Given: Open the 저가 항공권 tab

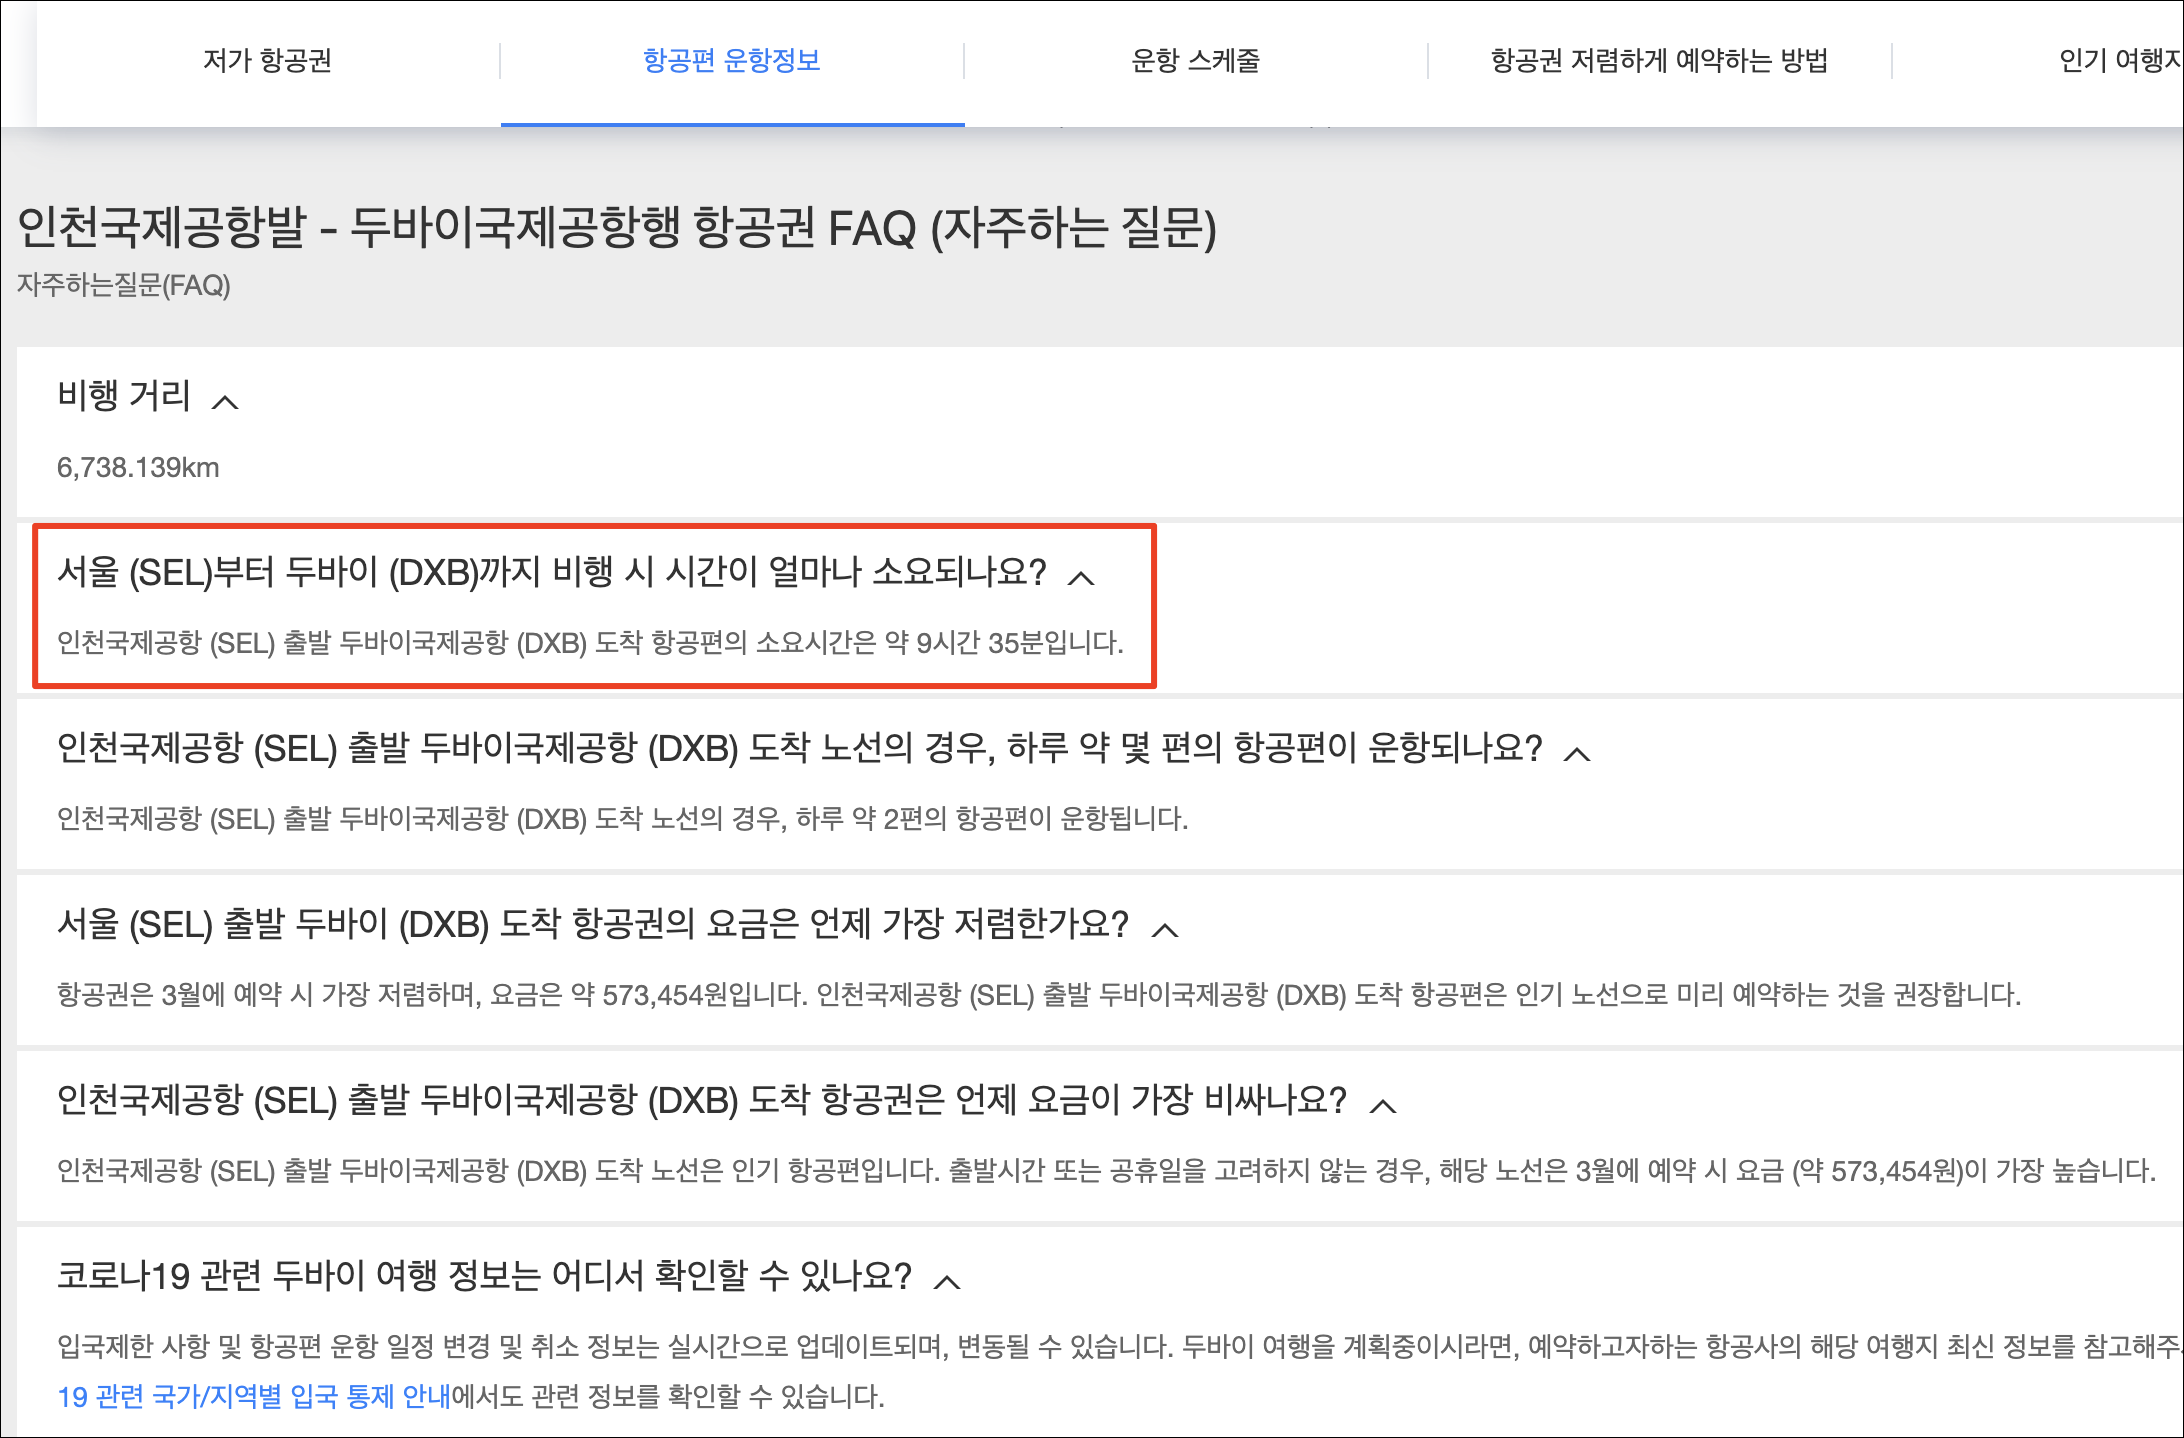Looking at the screenshot, I should pos(268,61).
